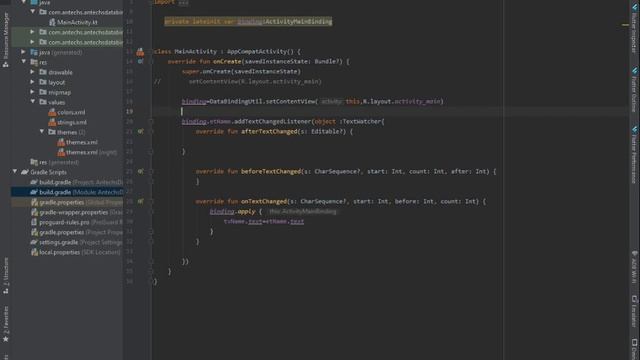The width and height of the screenshot is (640, 360).
Task: Open build.gradle (Module) file
Action: pos(81,192)
